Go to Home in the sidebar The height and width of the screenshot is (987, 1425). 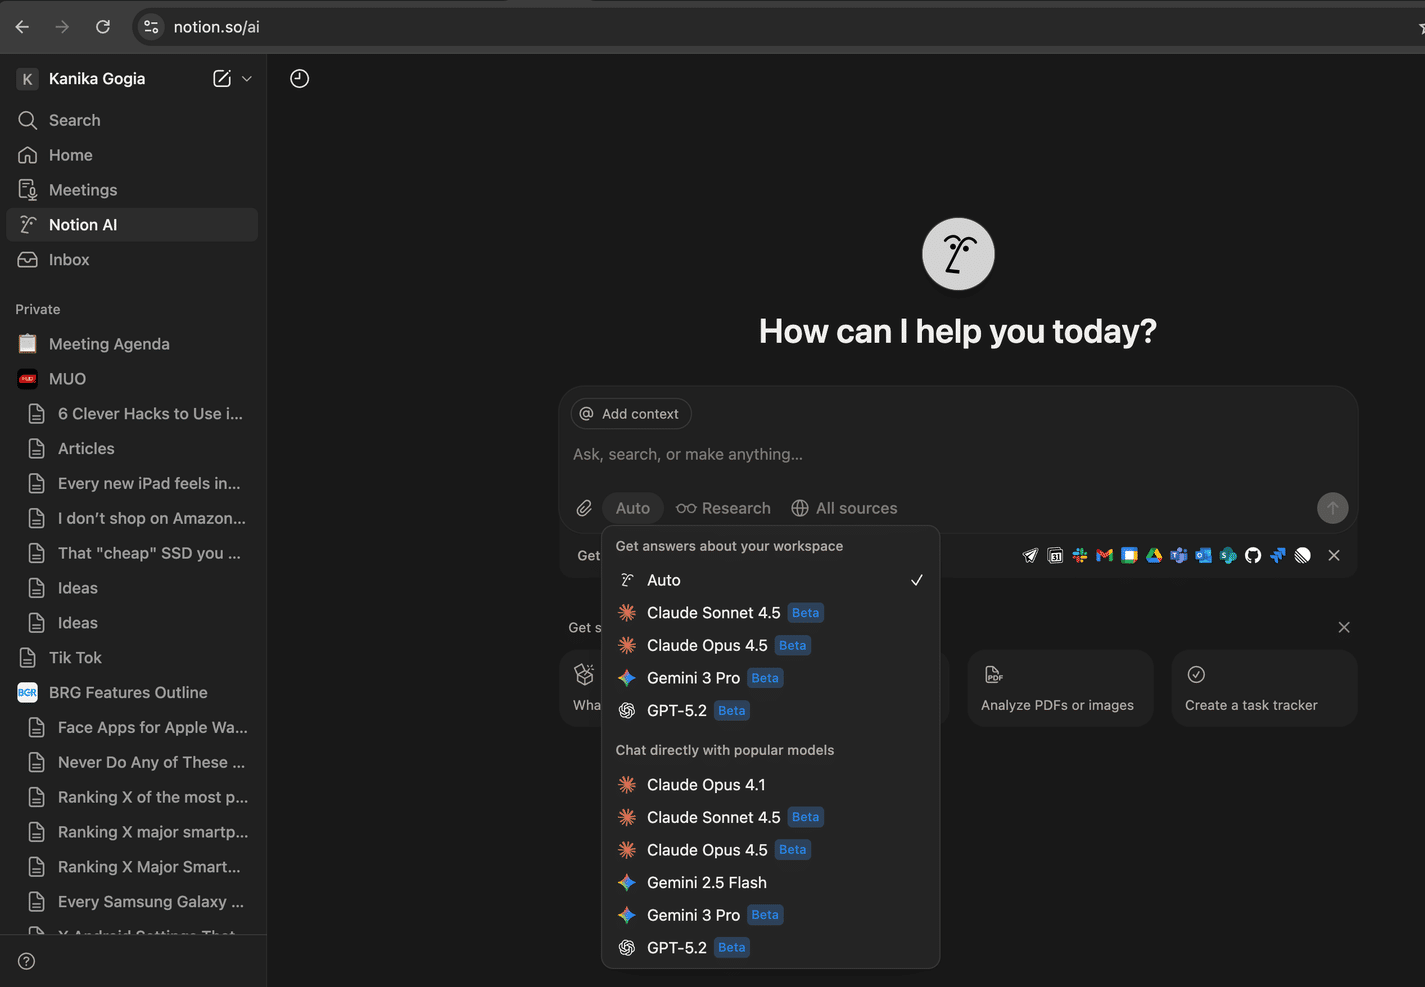tap(132, 155)
